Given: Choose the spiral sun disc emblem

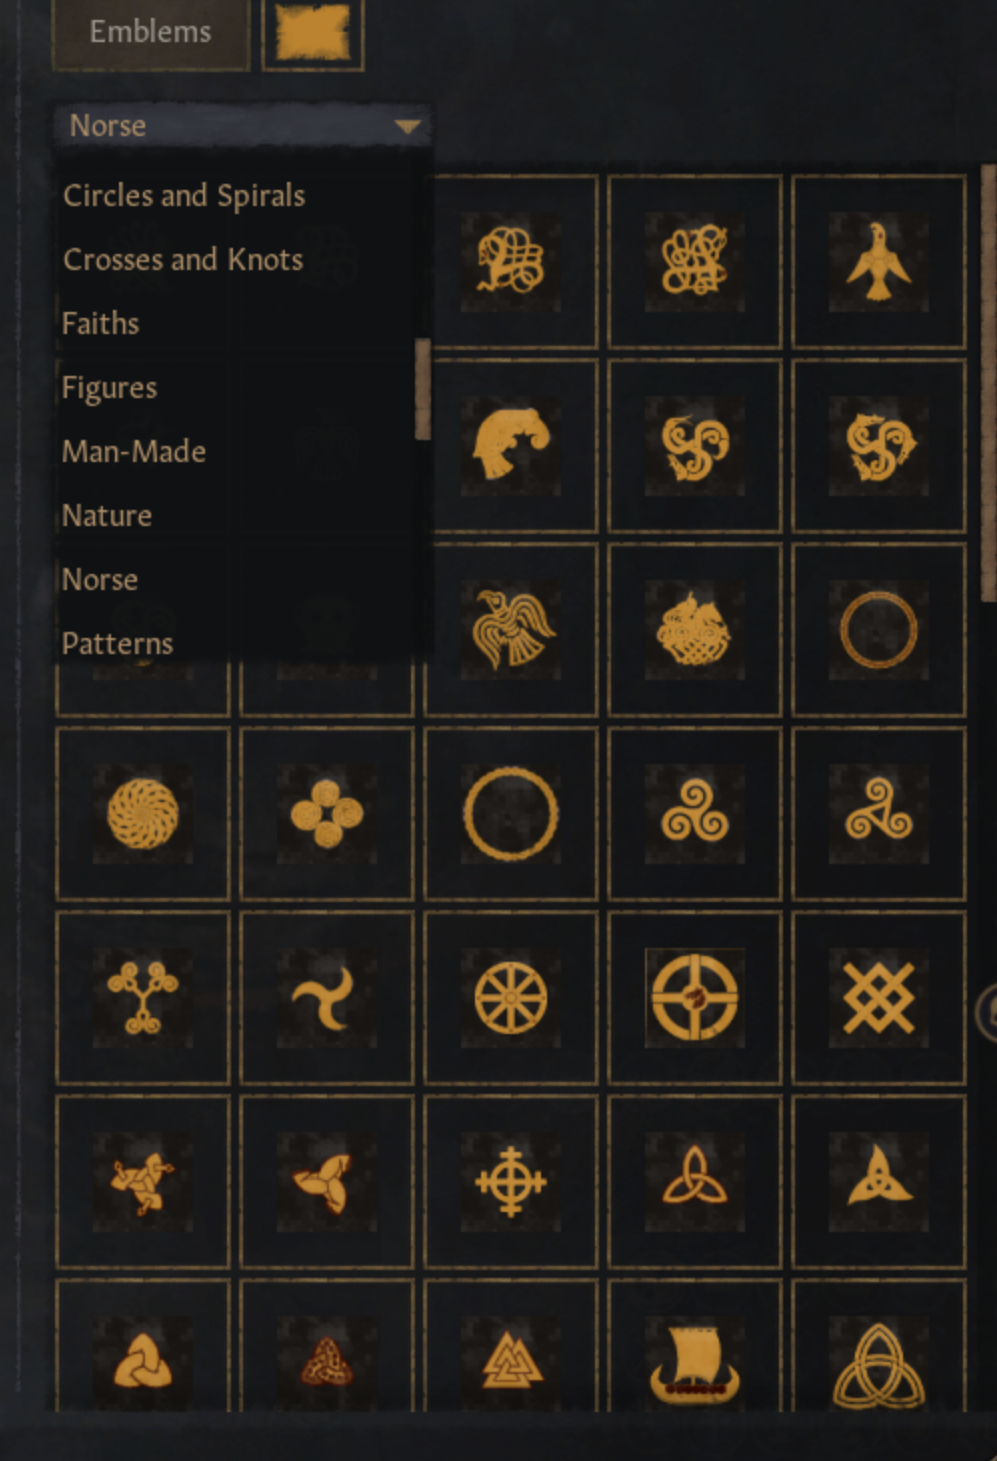Looking at the screenshot, I should click(x=143, y=814).
